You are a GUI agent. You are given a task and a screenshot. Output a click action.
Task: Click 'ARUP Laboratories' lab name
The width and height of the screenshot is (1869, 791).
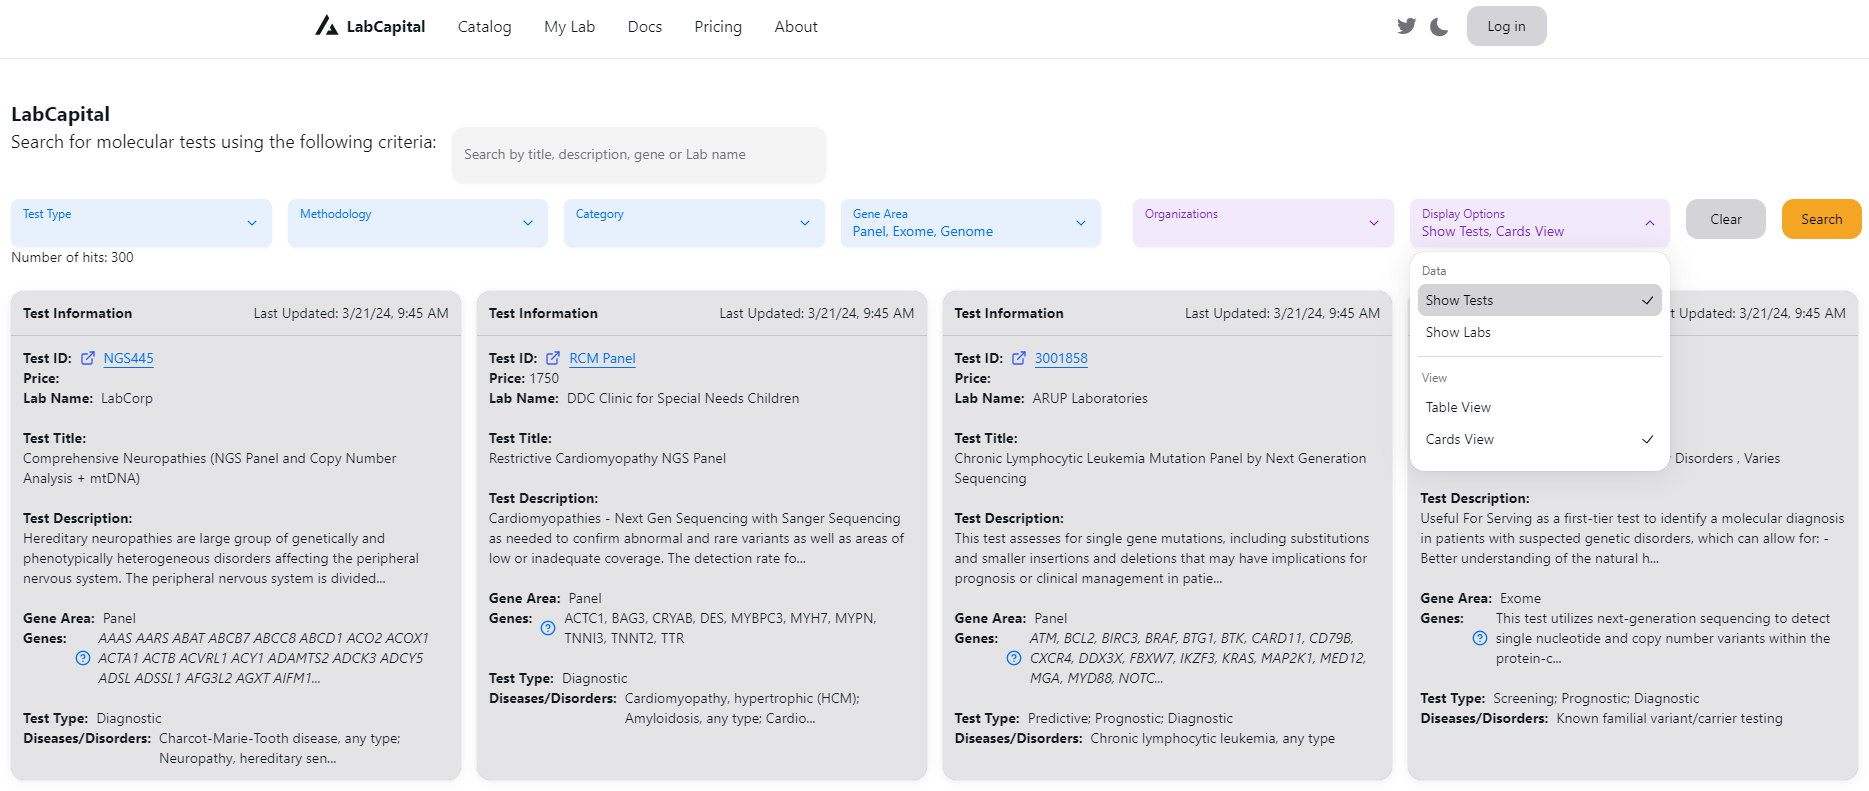[x=1090, y=398]
